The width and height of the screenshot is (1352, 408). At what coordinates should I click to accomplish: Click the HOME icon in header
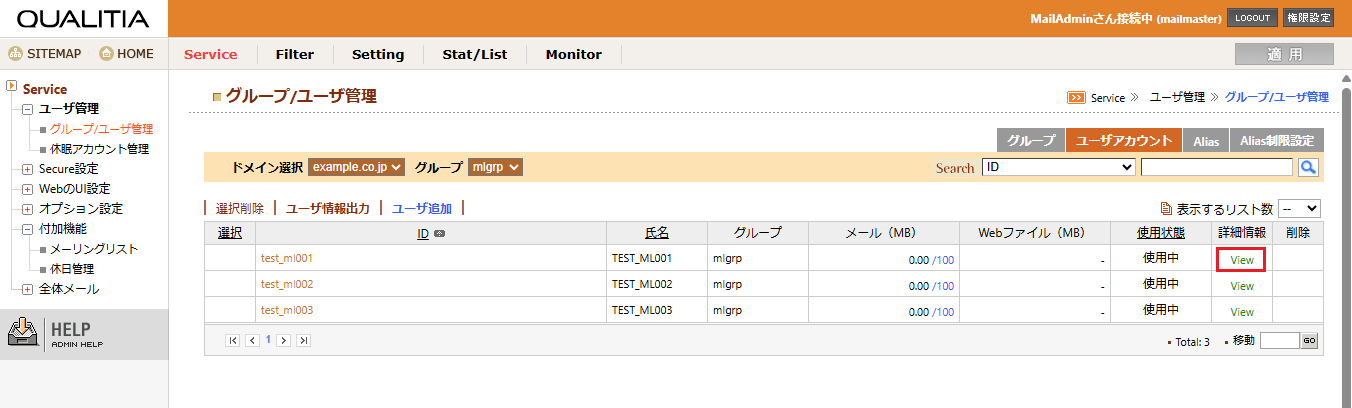(107, 54)
